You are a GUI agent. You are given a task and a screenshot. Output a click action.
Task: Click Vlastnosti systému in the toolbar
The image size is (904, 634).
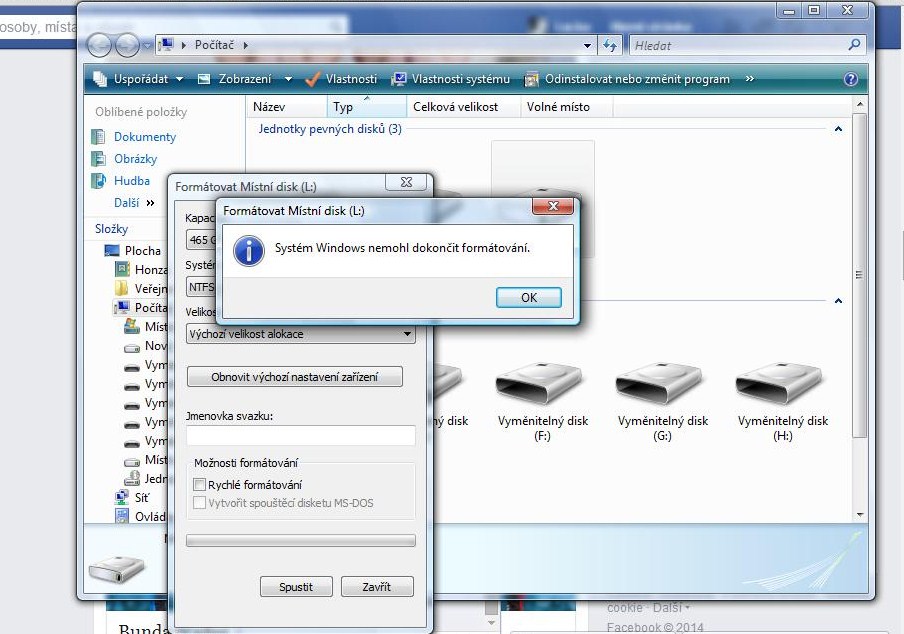(x=451, y=79)
